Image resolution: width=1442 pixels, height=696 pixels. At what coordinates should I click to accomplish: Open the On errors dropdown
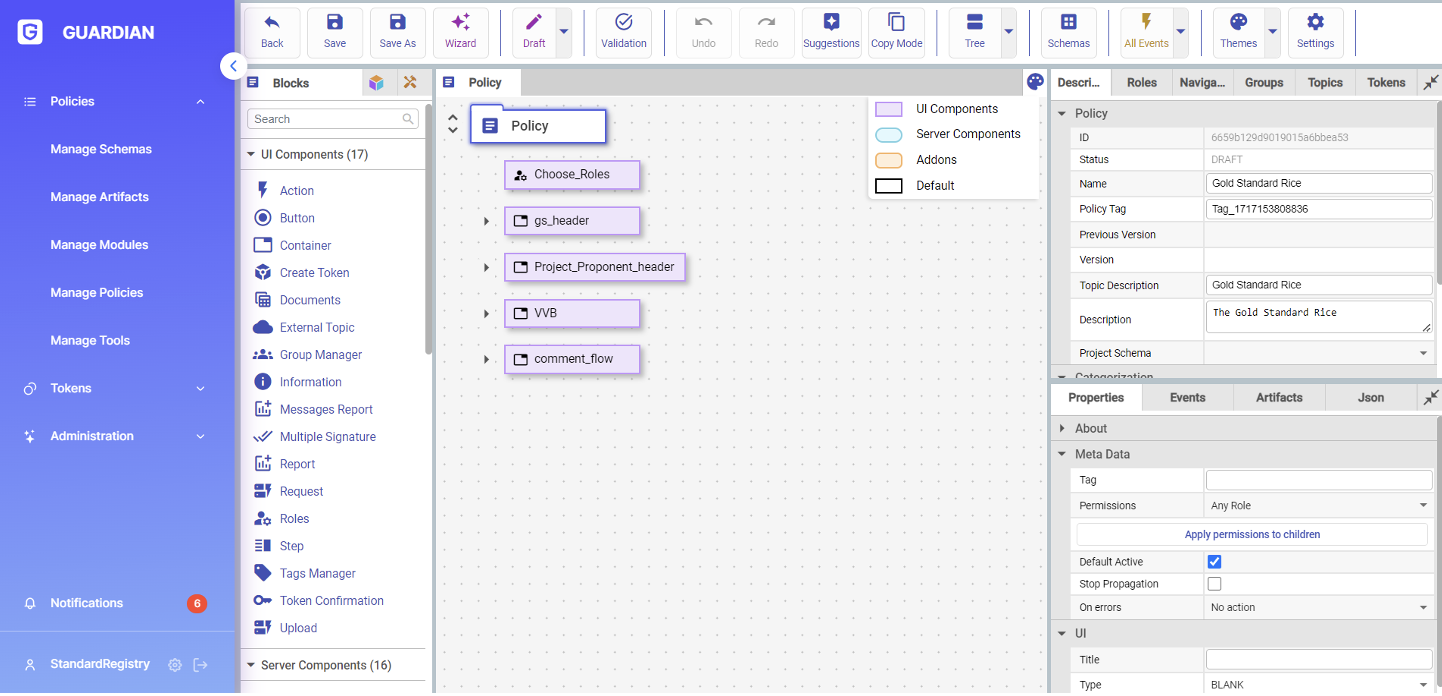tap(1317, 608)
